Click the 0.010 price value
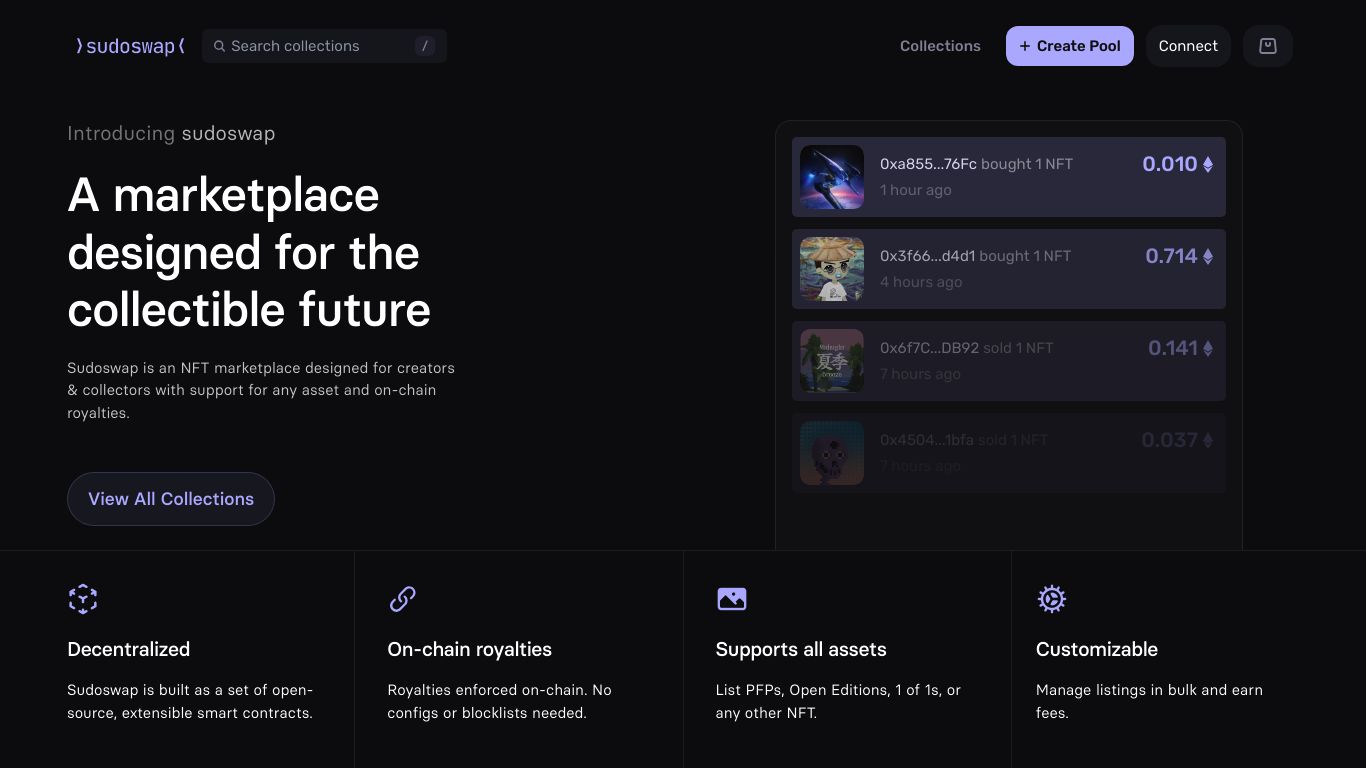 pos(1169,164)
